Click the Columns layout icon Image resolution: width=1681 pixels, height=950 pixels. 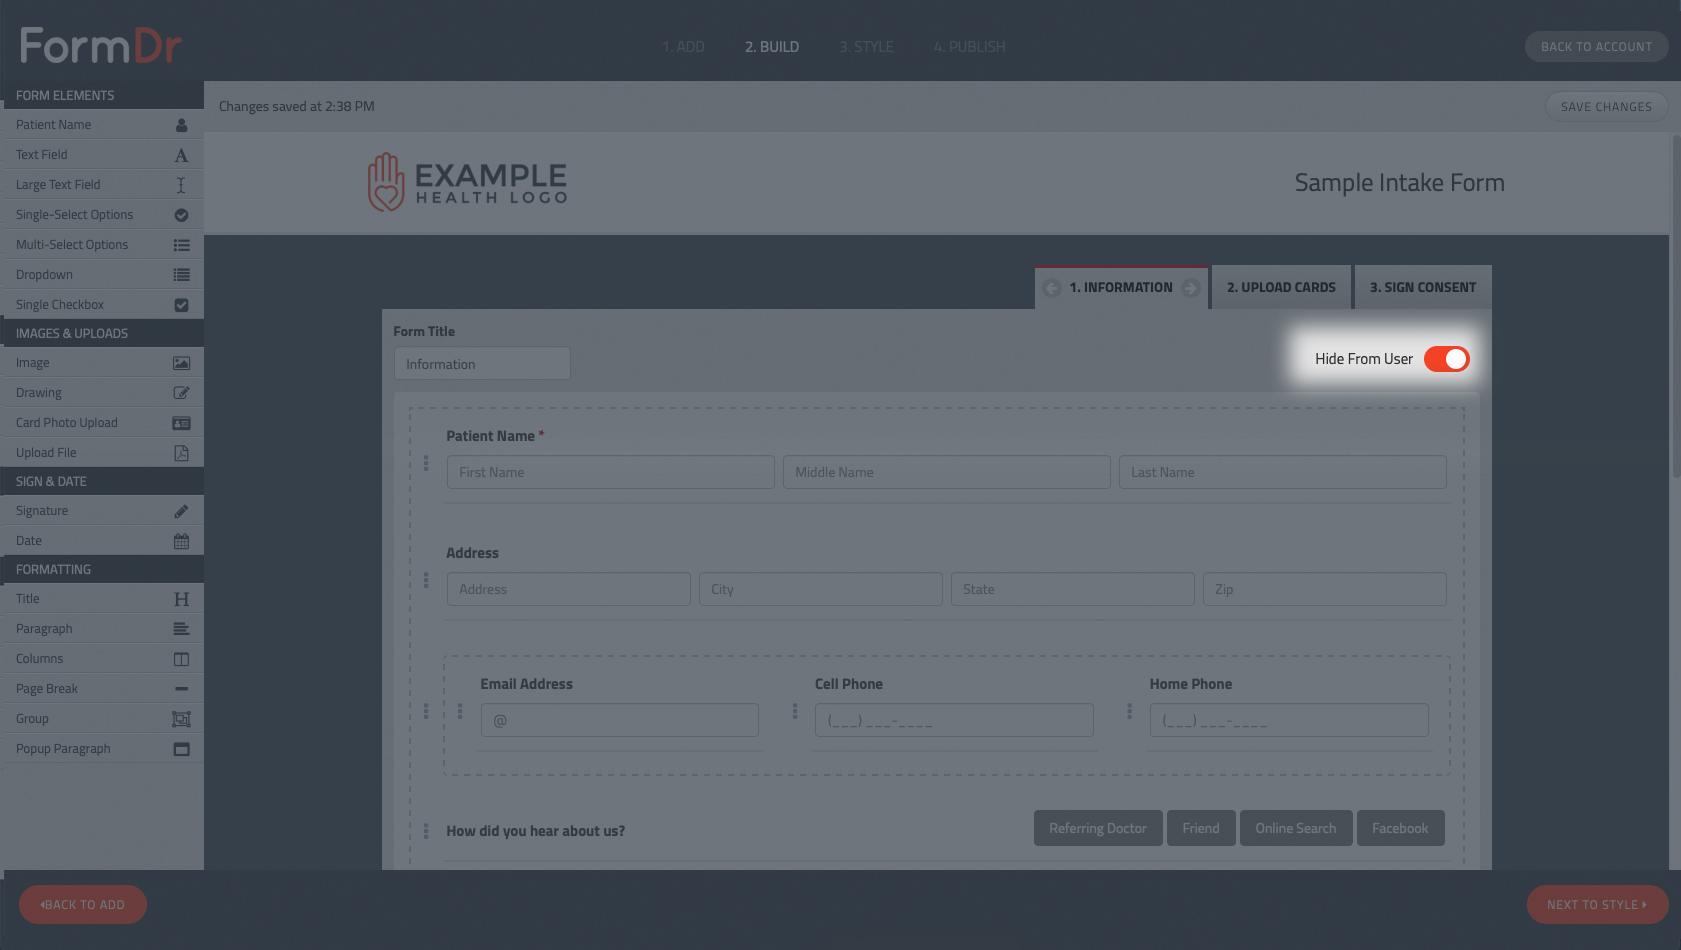181,659
